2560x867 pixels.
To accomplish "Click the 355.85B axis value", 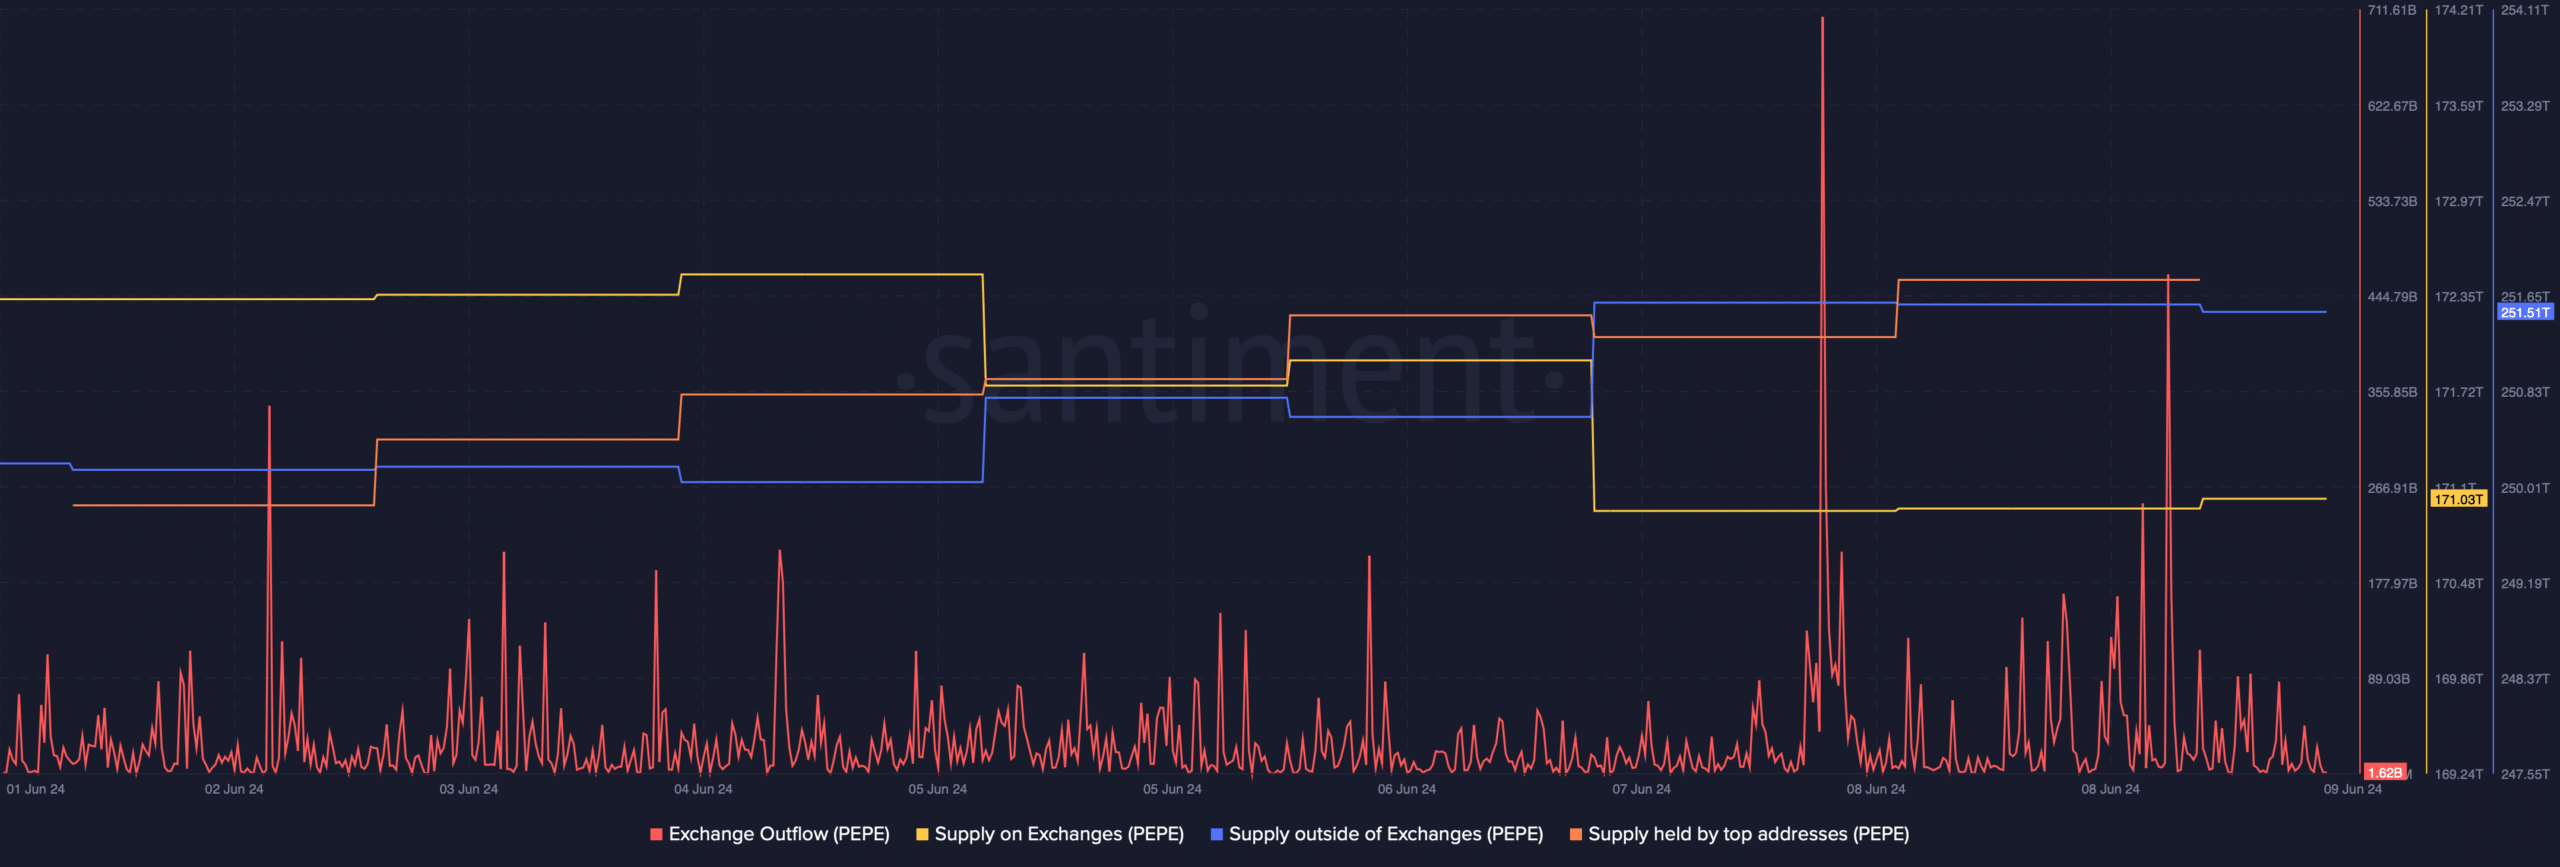I will [2392, 392].
